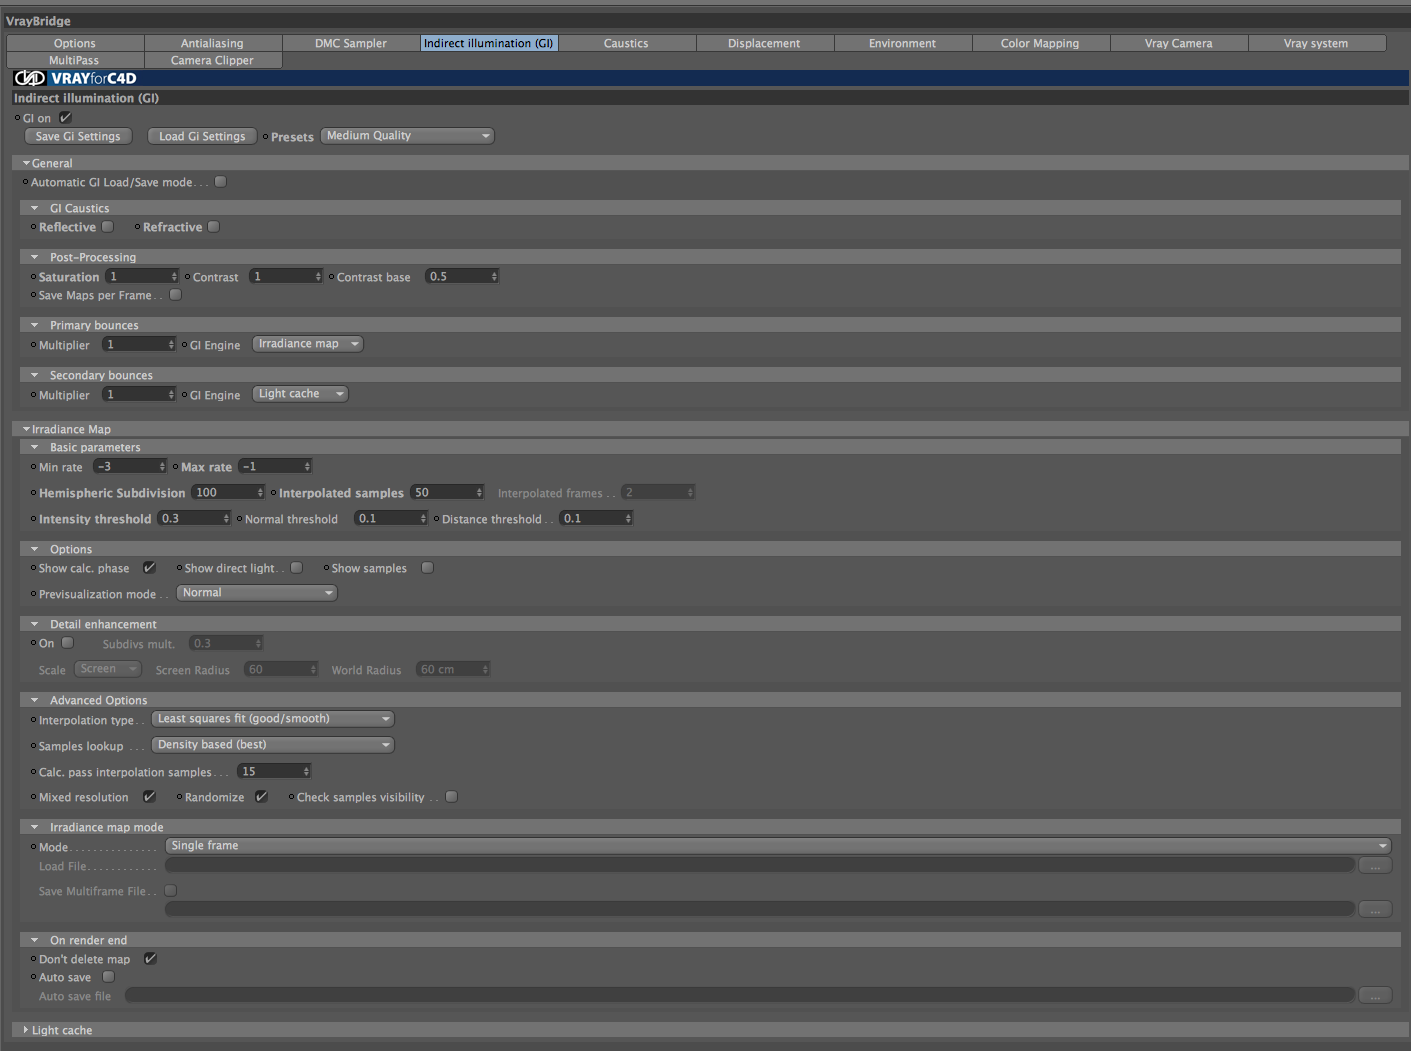Click the animation dot beside GI on
The image size is (1411, 1051).
click(x=17, y=118)
